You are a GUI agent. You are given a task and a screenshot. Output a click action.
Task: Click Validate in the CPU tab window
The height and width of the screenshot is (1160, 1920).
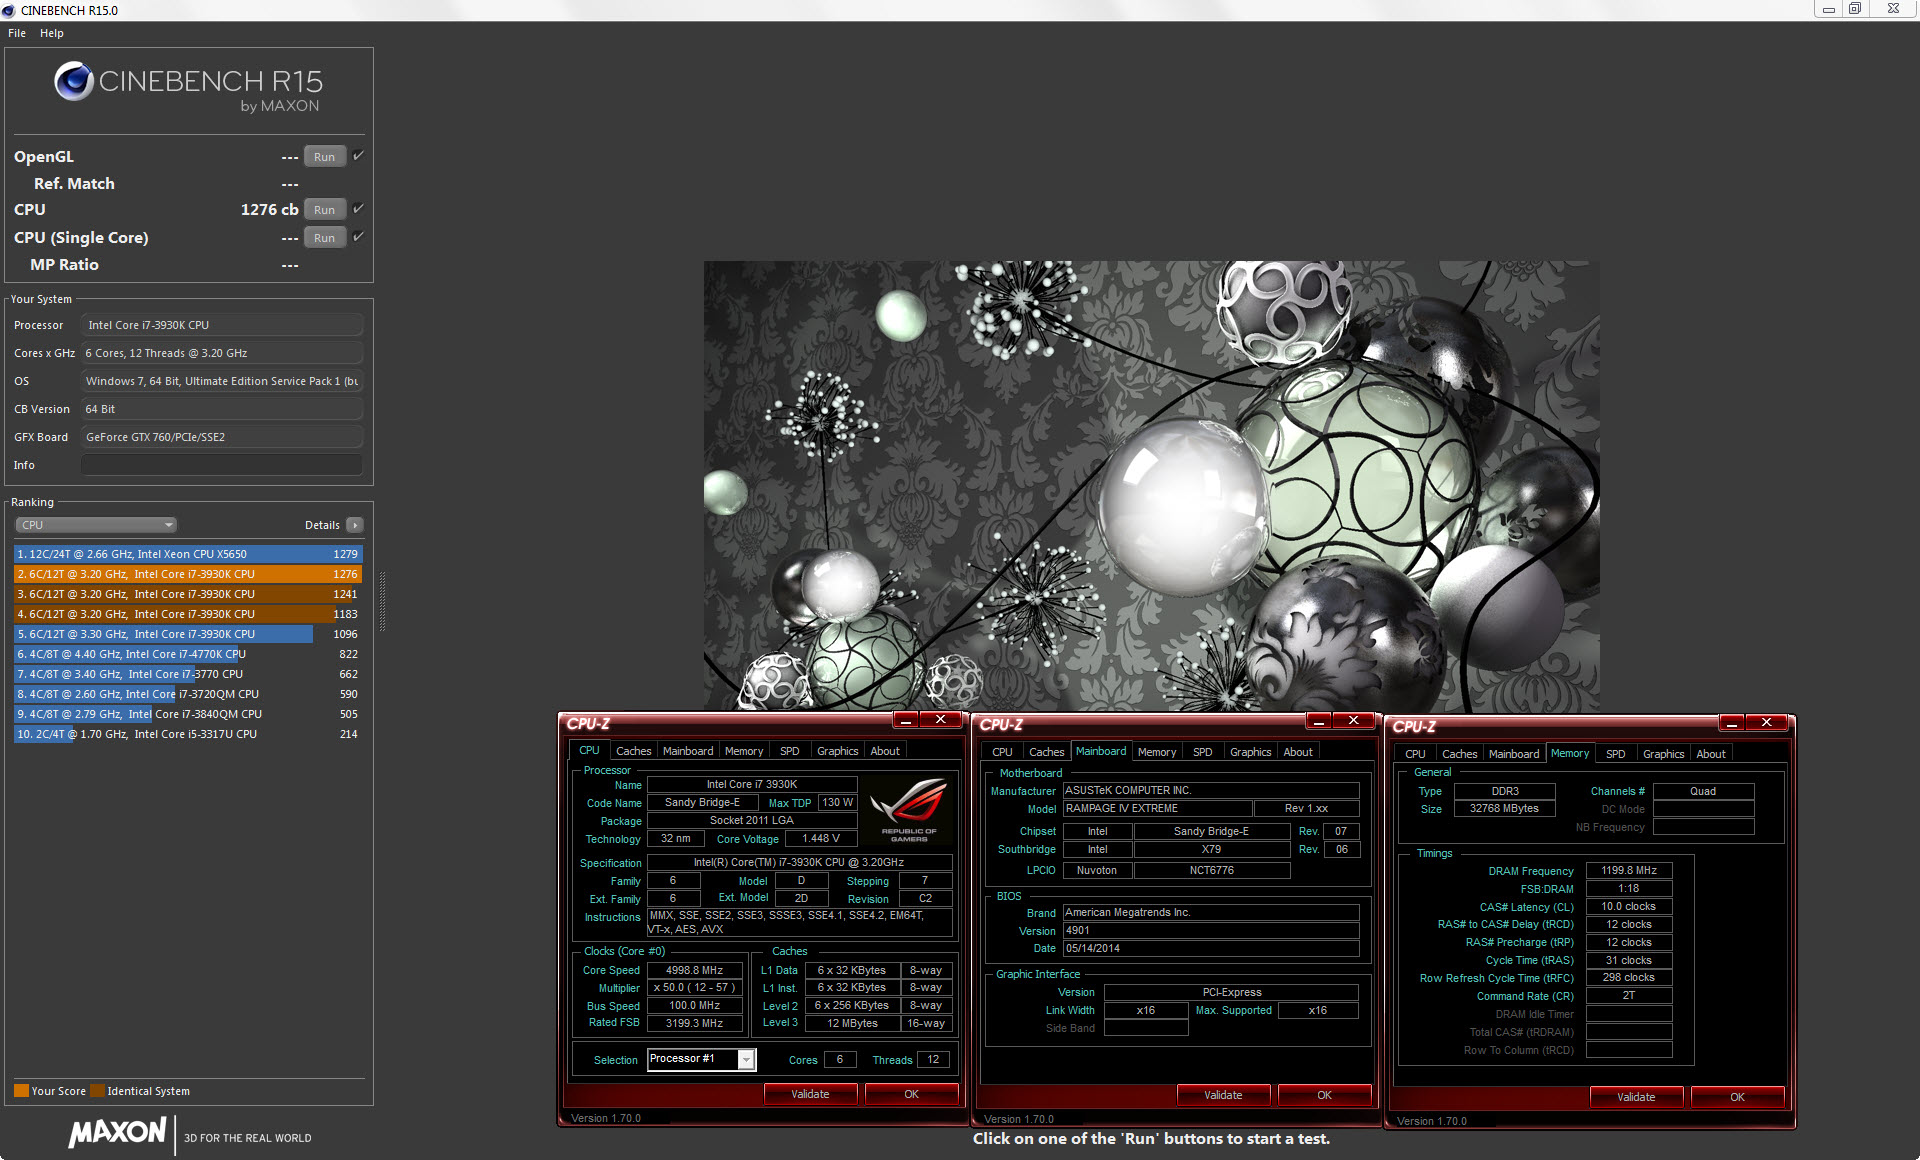pyautogui.click(x=810, y=1094)
